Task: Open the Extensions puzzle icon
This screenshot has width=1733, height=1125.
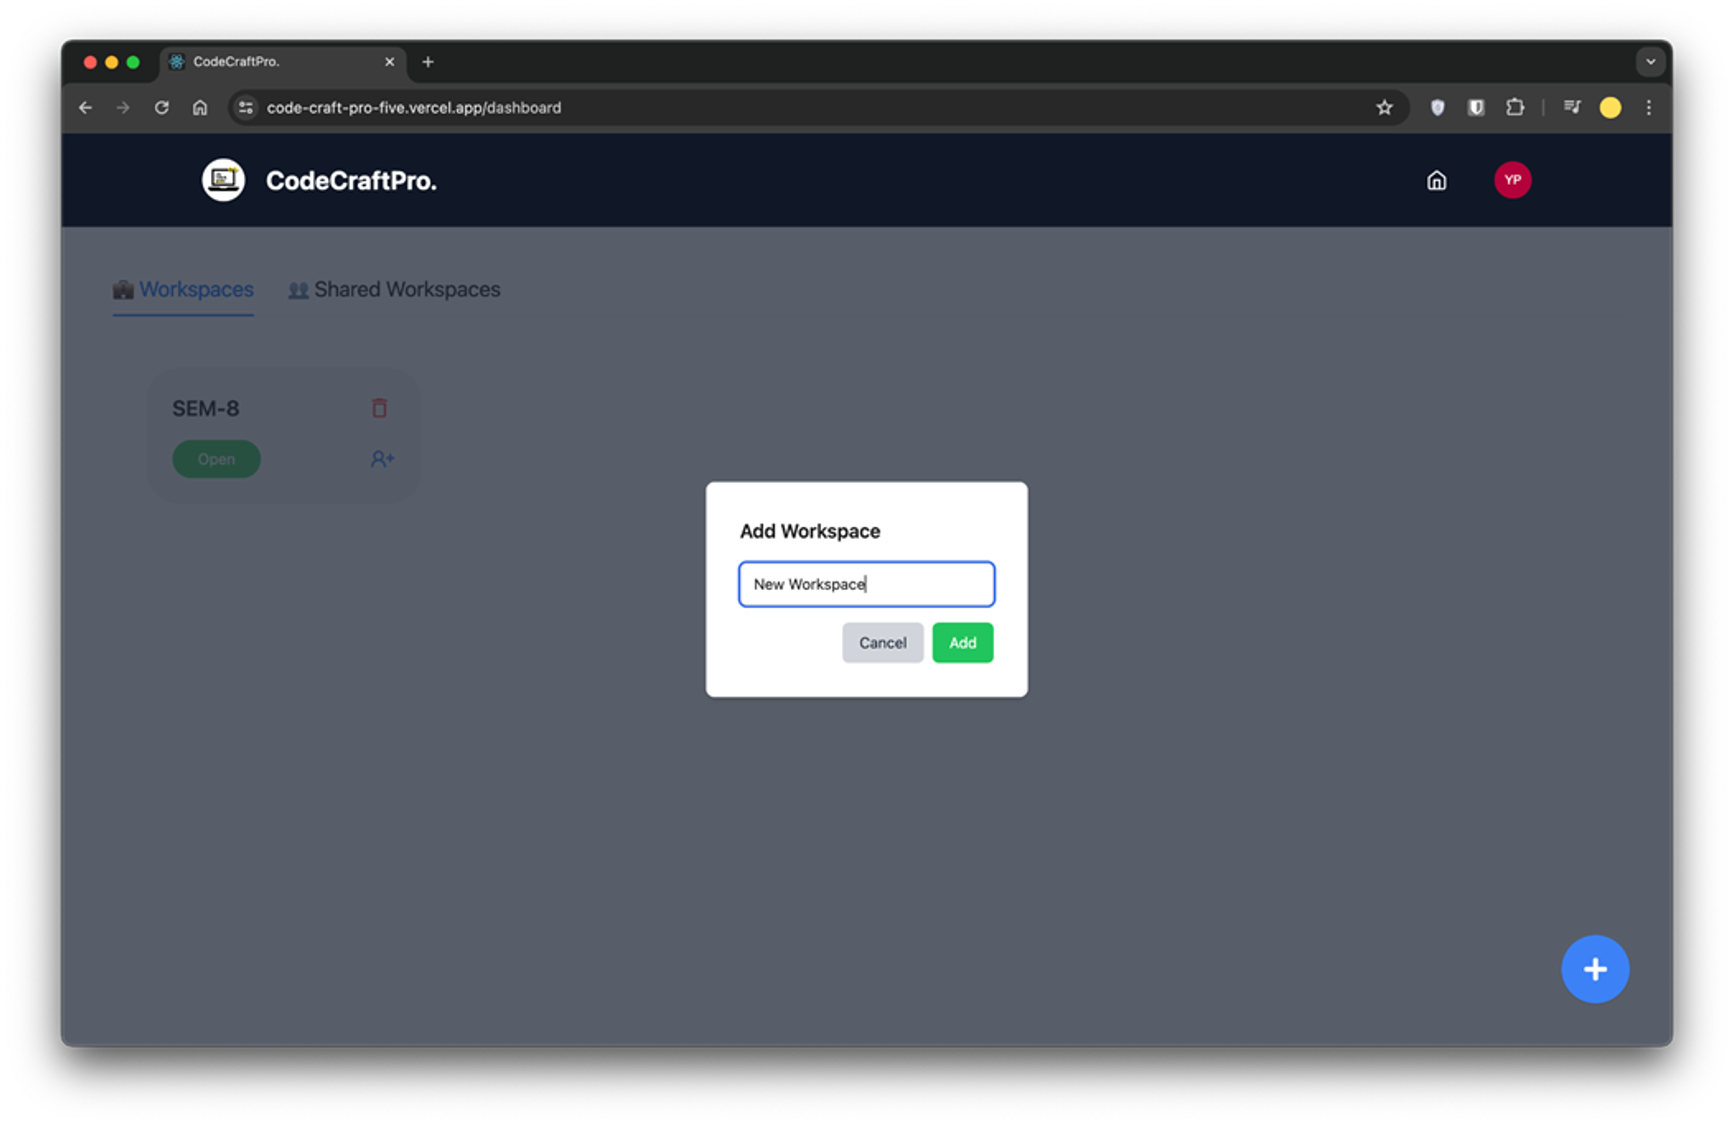Action: 1515,108
